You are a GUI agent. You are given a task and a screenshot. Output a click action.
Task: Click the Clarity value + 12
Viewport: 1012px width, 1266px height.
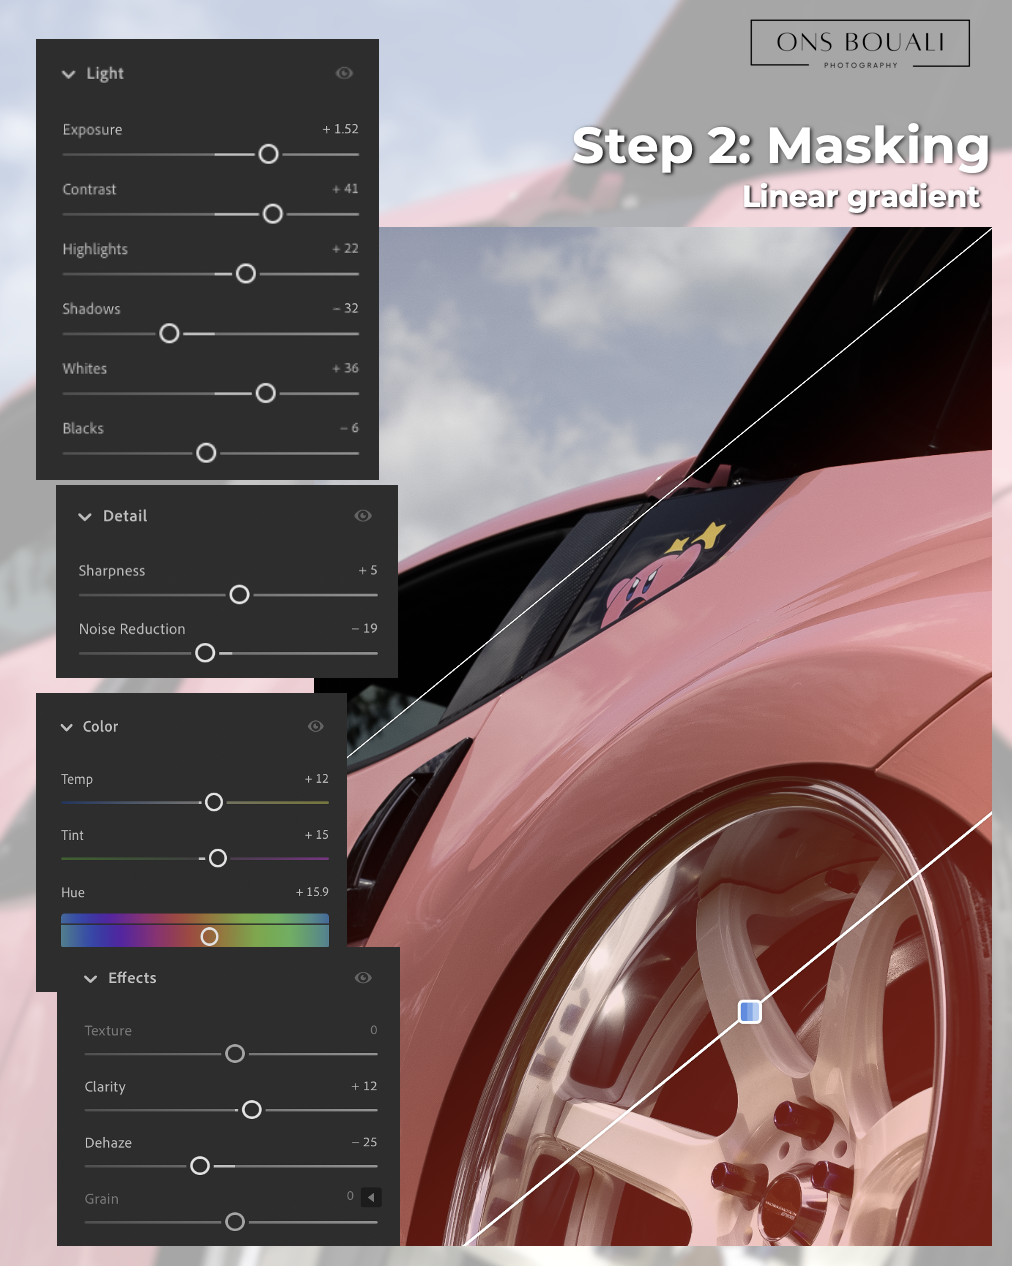pos(364,1086)
